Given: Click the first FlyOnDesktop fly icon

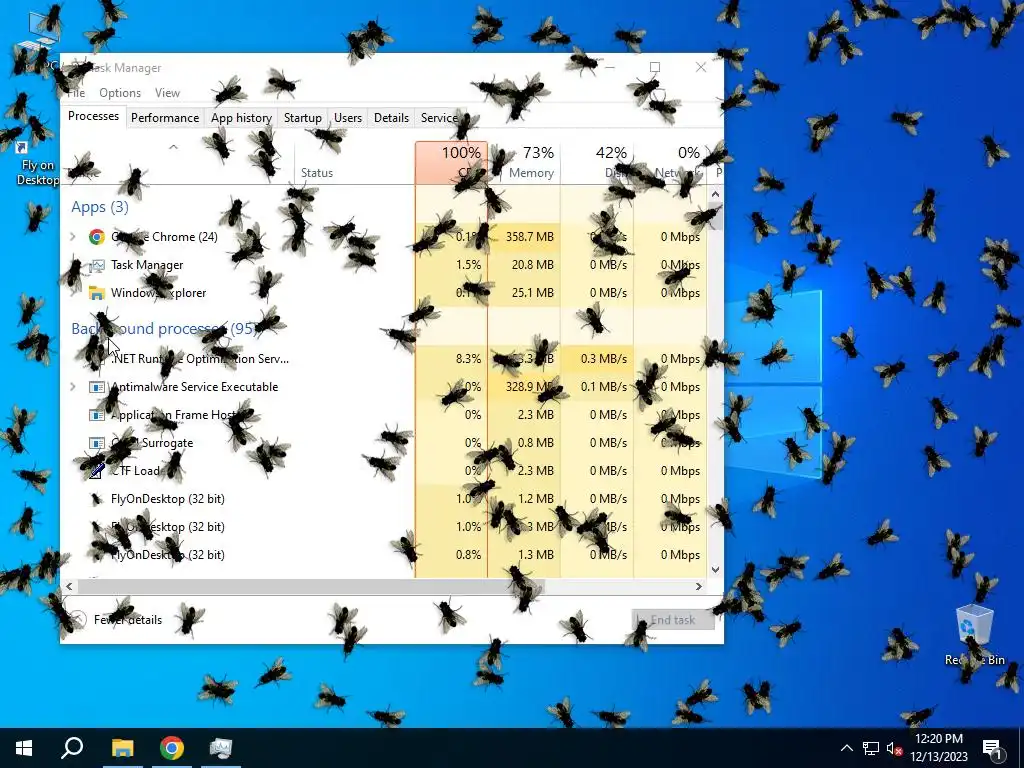Looking at the screenshot, I should click(97, 499).
